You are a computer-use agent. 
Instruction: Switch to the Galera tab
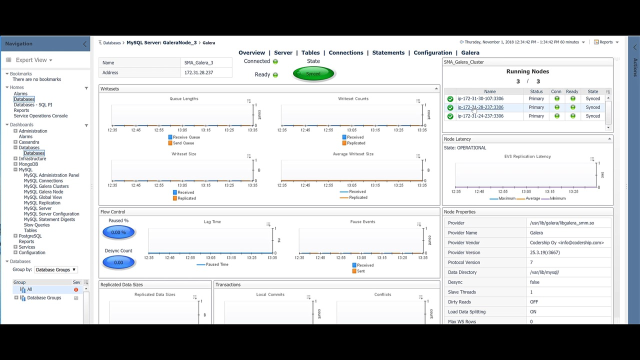click(470, 53)
